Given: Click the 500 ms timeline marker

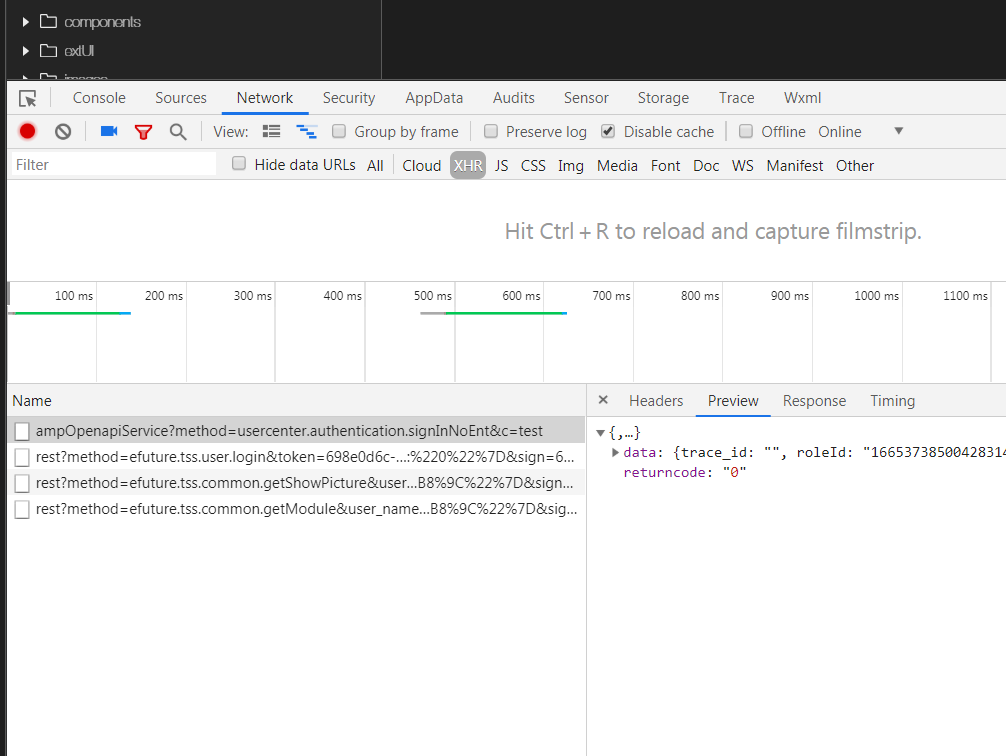Looking at the screenshot, I should [x=432, y=296].
